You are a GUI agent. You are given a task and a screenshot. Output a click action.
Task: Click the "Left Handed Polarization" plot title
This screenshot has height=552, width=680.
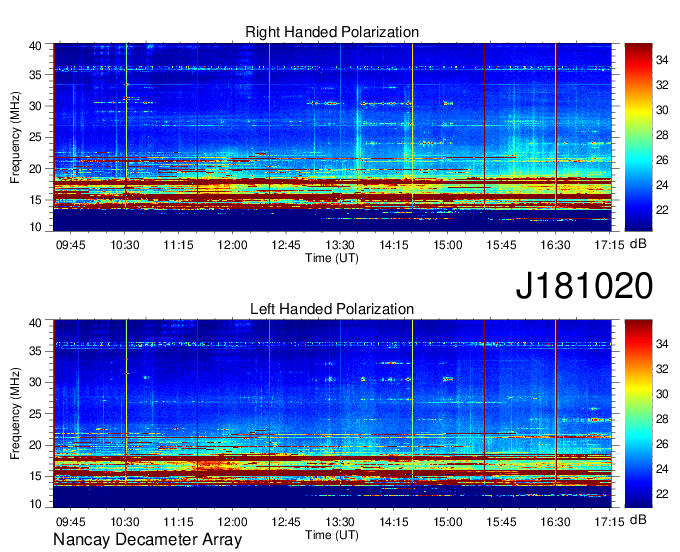[332, 309]
